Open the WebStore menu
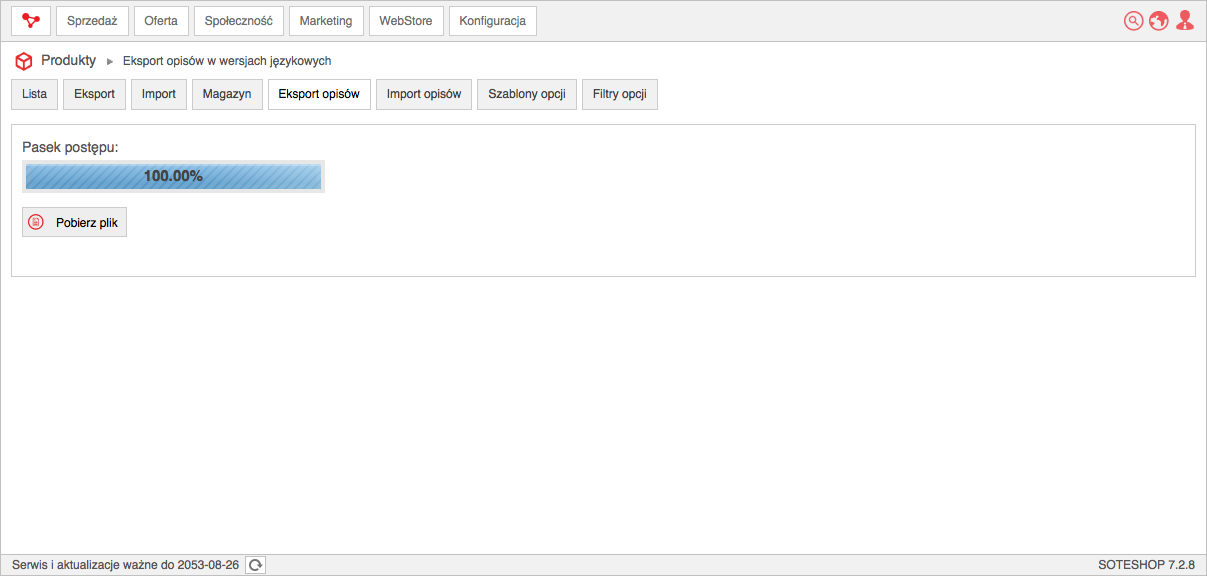Screen dimensions: 1207x576 click(406, 21)
